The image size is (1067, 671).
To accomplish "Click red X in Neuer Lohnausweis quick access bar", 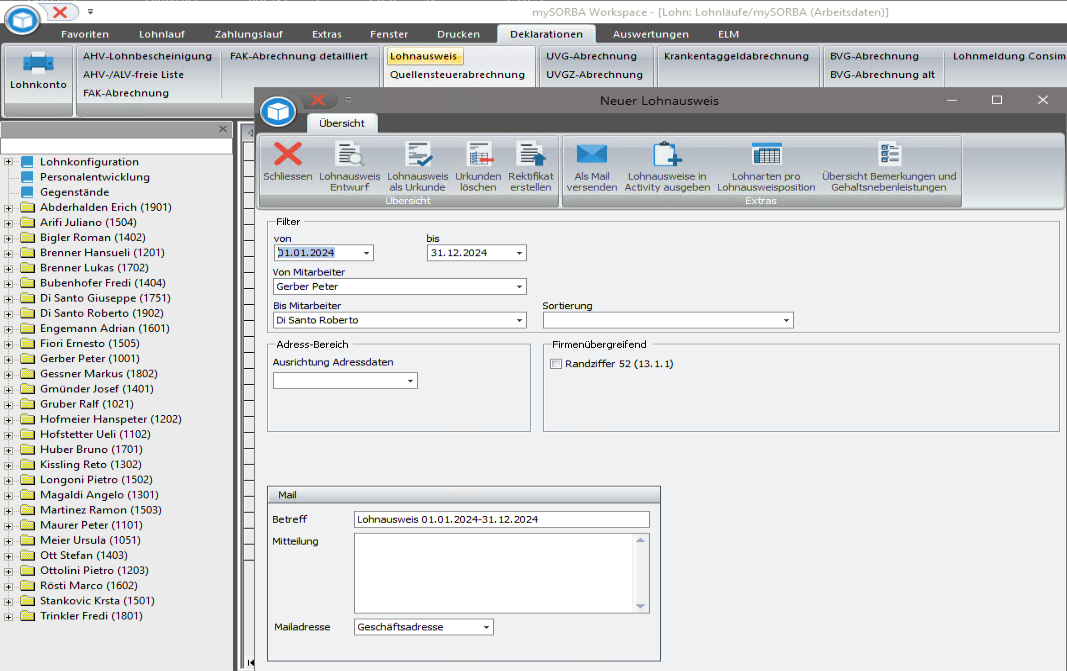I will coord(317,100).
